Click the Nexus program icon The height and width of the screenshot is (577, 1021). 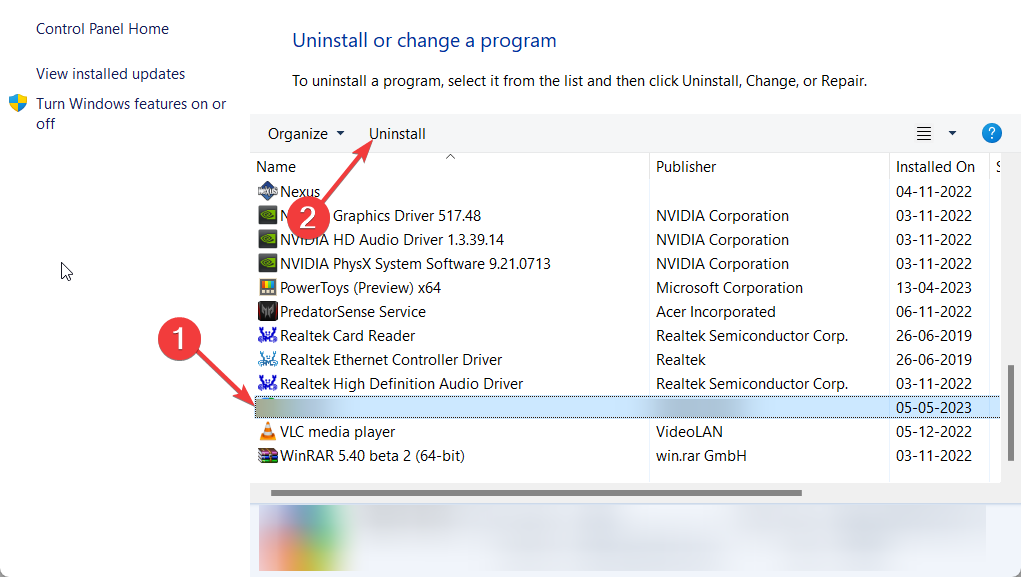point(267,191)
